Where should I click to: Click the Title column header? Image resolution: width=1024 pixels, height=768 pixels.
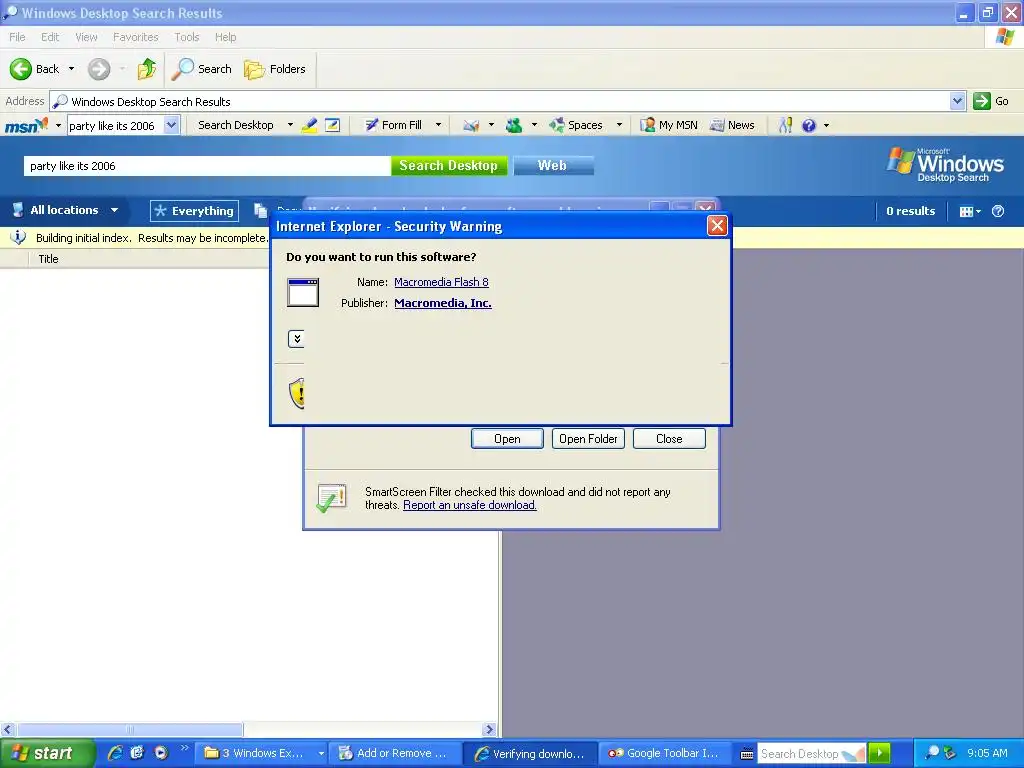[48, 259]
